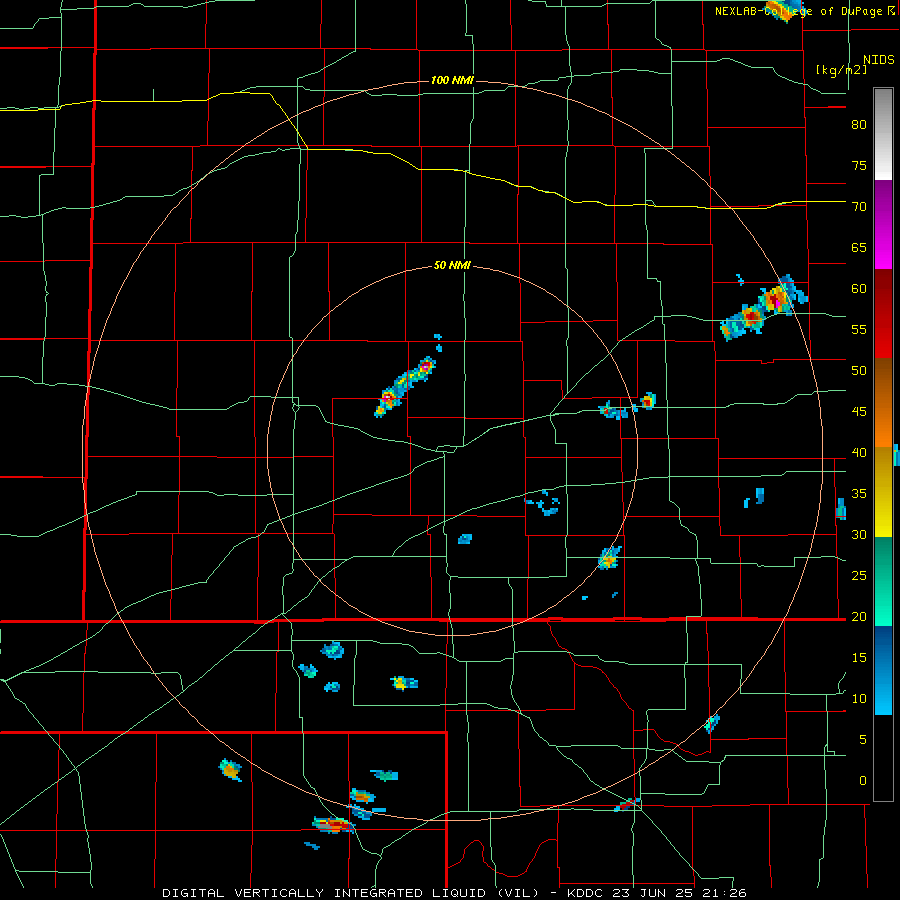Pick the blue segment of the color bar
900x900 pixels.
click(x=883, y=670)
